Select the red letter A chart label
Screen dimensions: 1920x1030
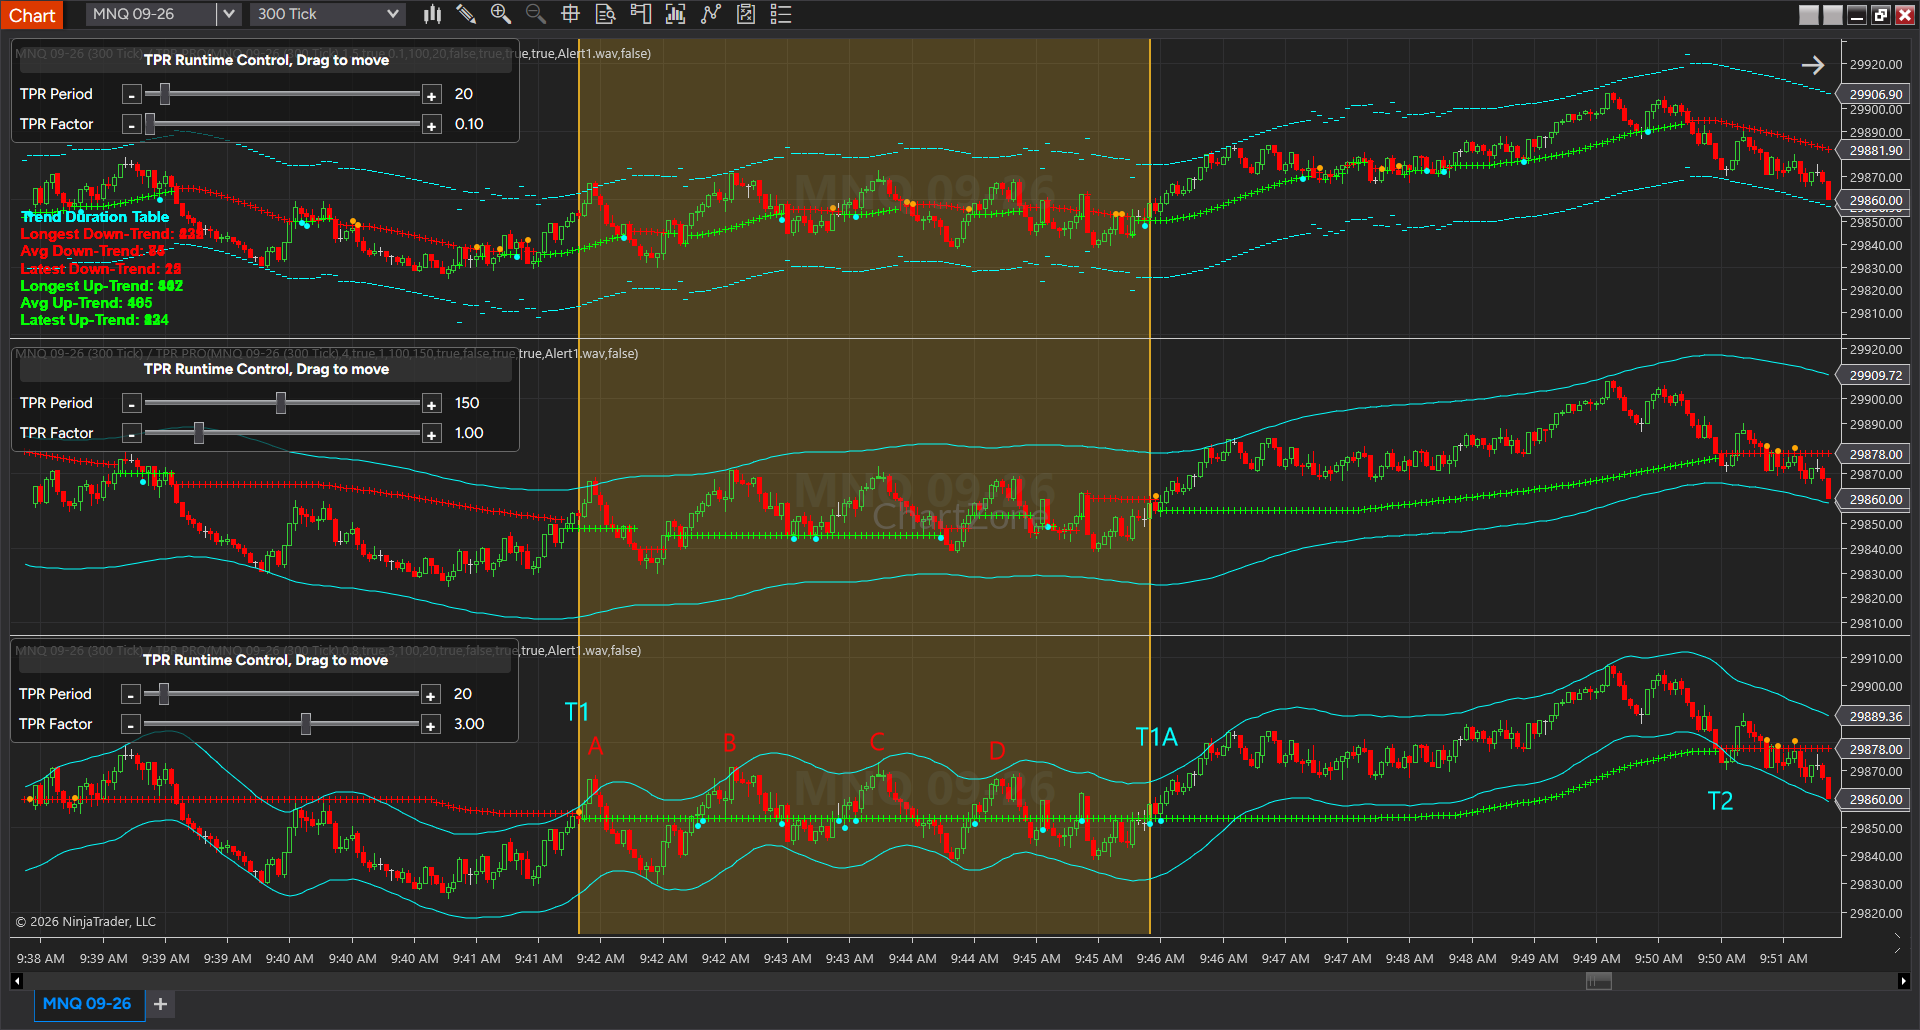[x=596, y=746]
